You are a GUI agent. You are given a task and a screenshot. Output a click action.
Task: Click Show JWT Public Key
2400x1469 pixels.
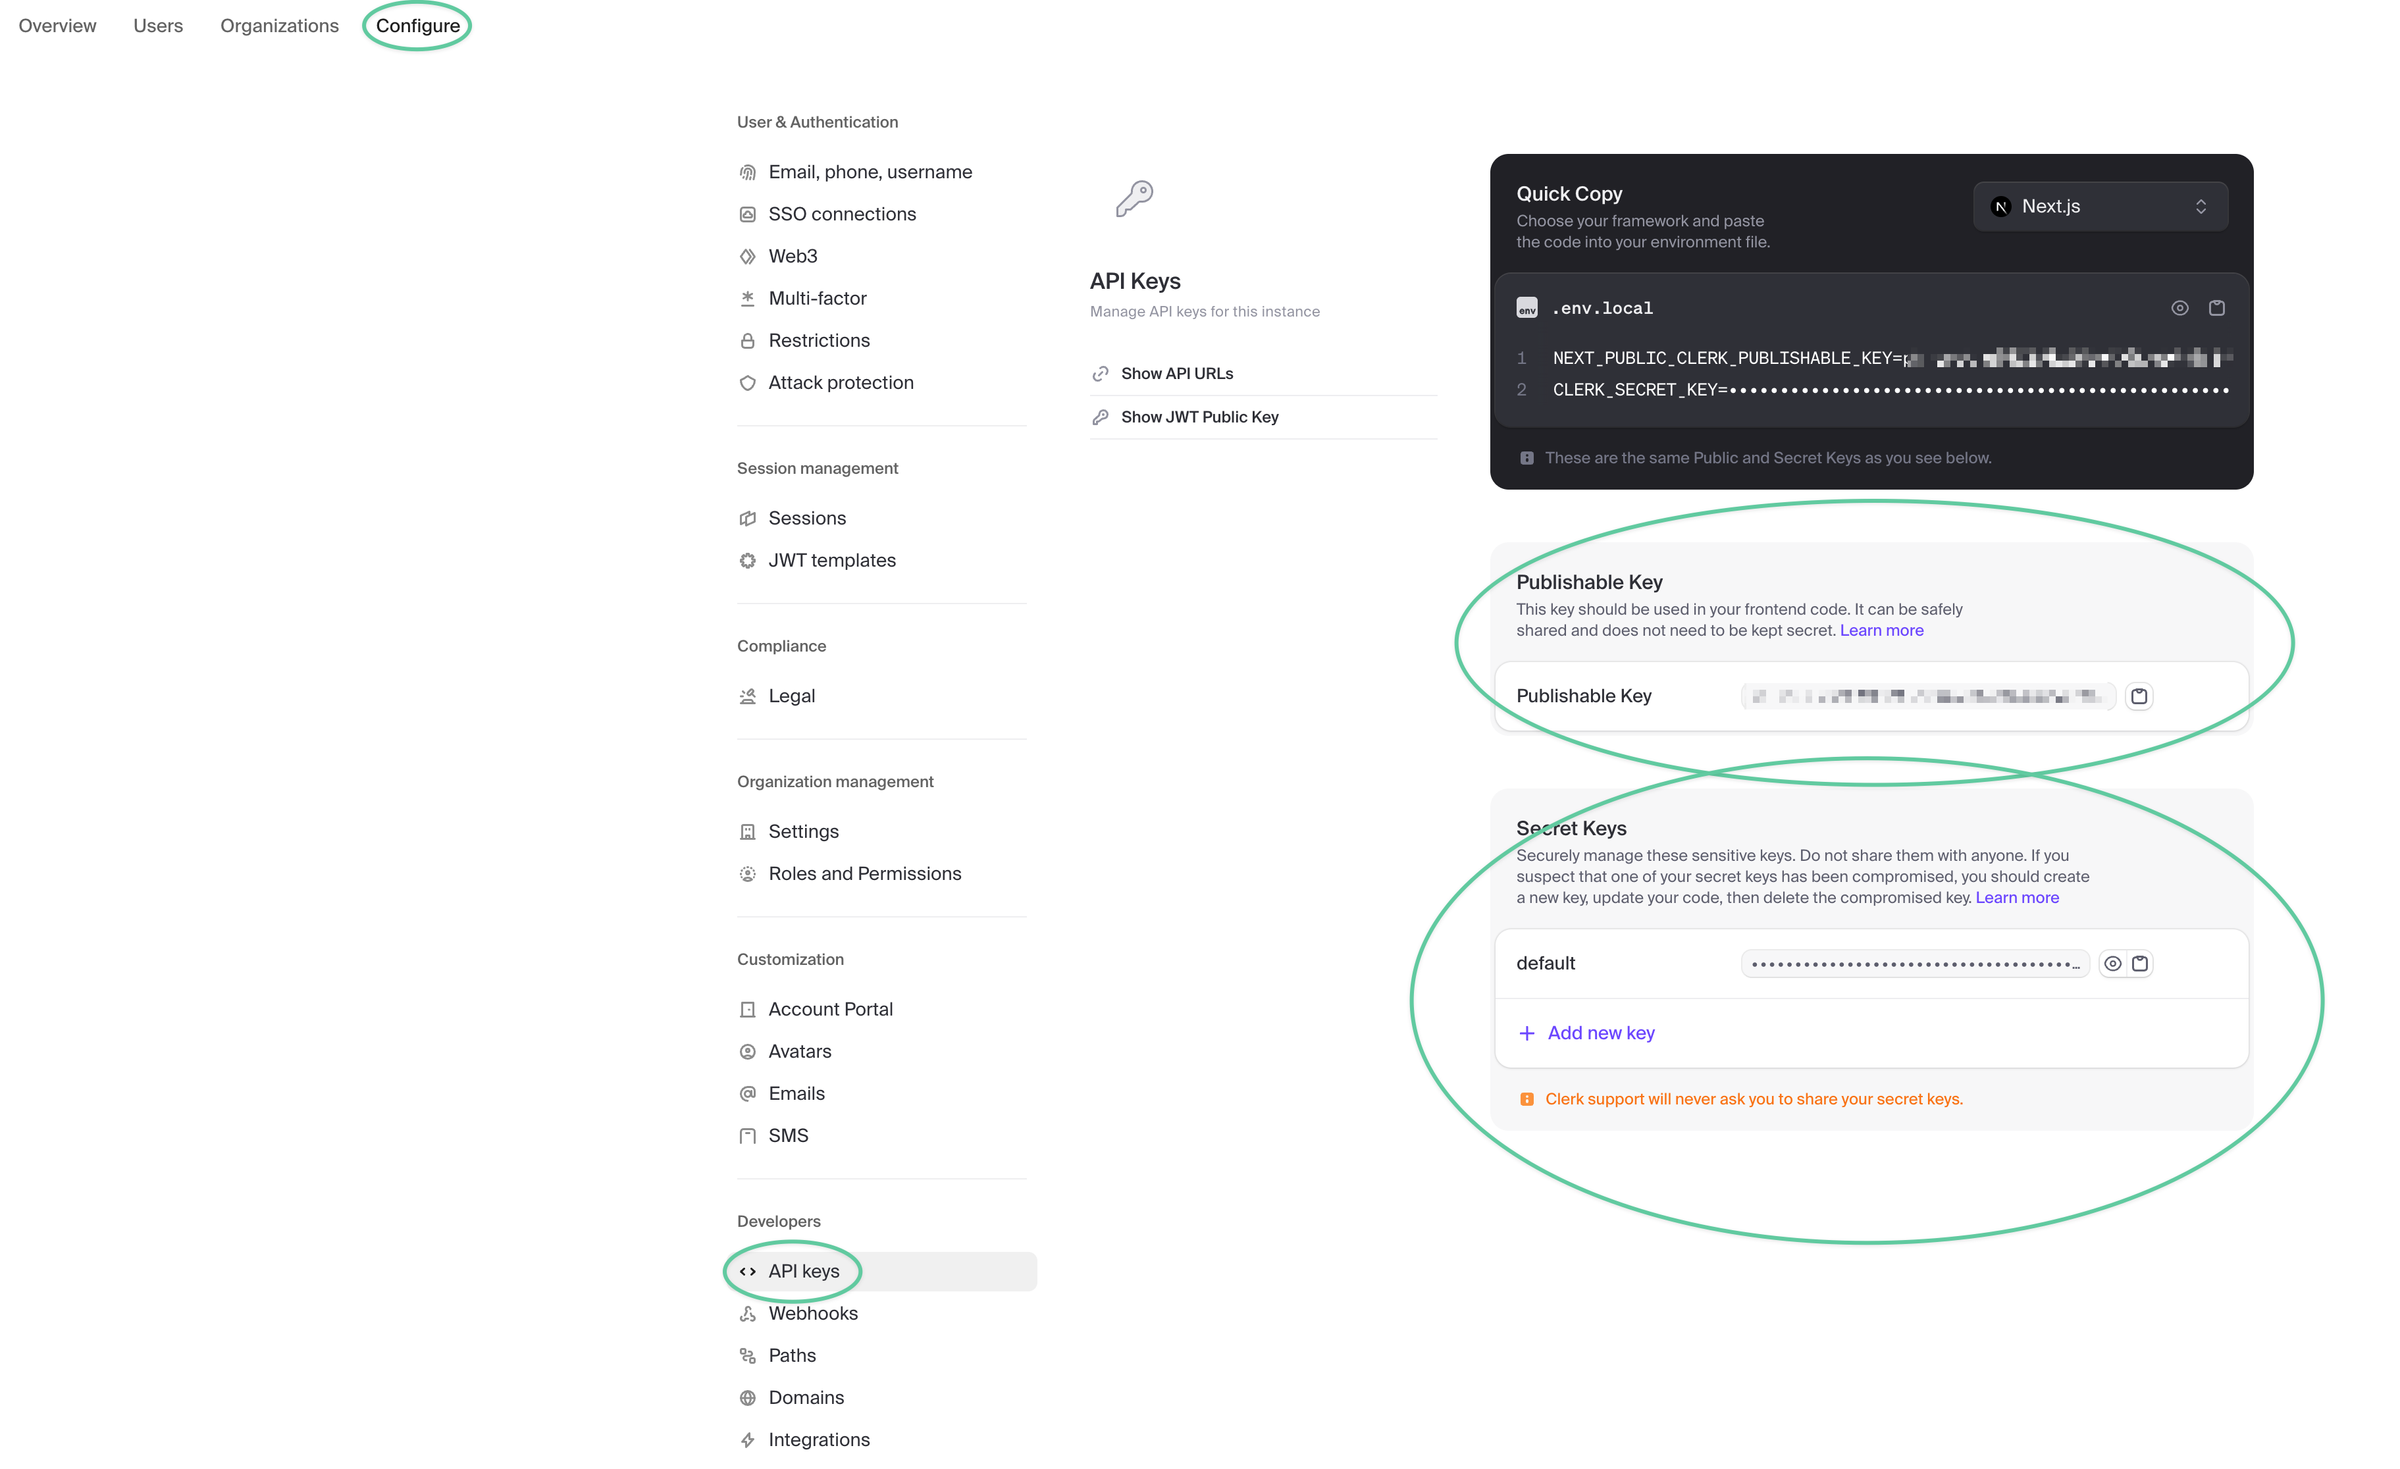[x=1199, y=416]
